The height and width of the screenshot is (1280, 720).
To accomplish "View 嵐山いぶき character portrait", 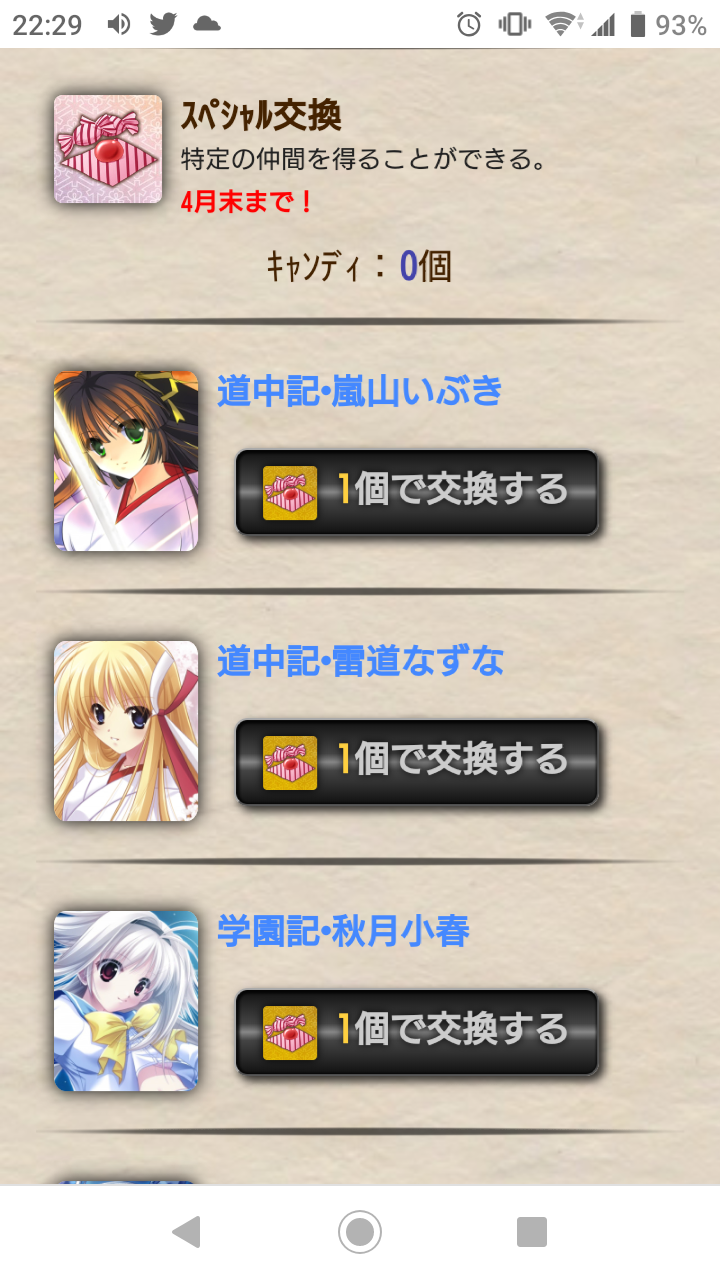I will [x=126, y=461].
